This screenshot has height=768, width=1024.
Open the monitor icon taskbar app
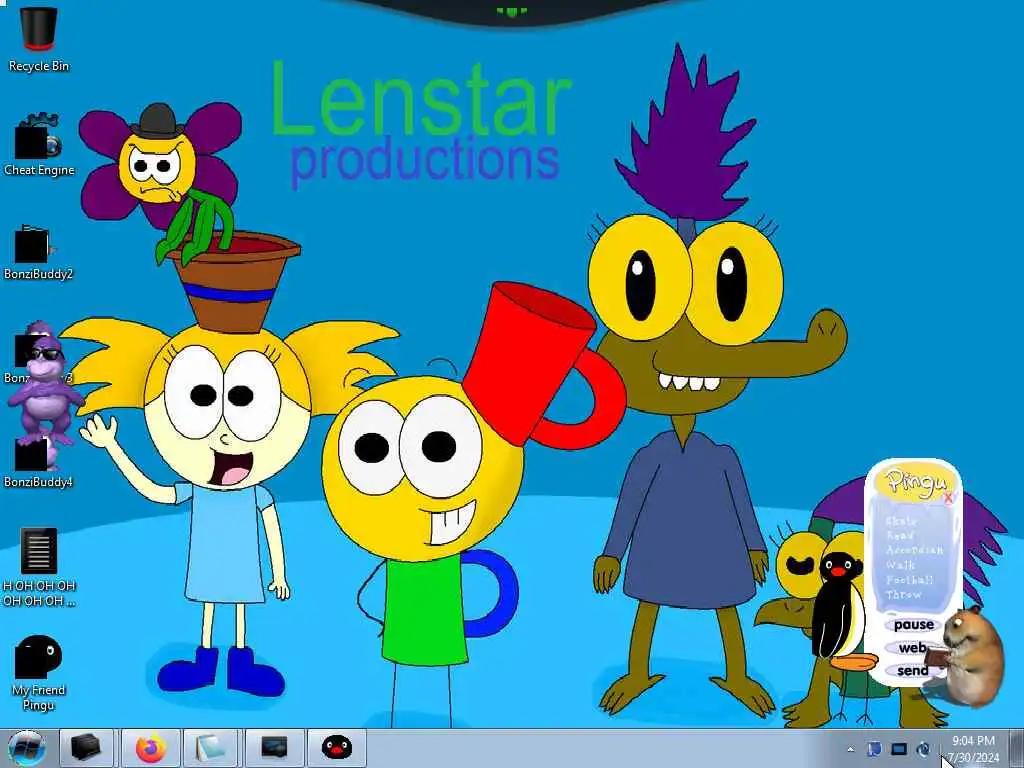coord(274,748)
